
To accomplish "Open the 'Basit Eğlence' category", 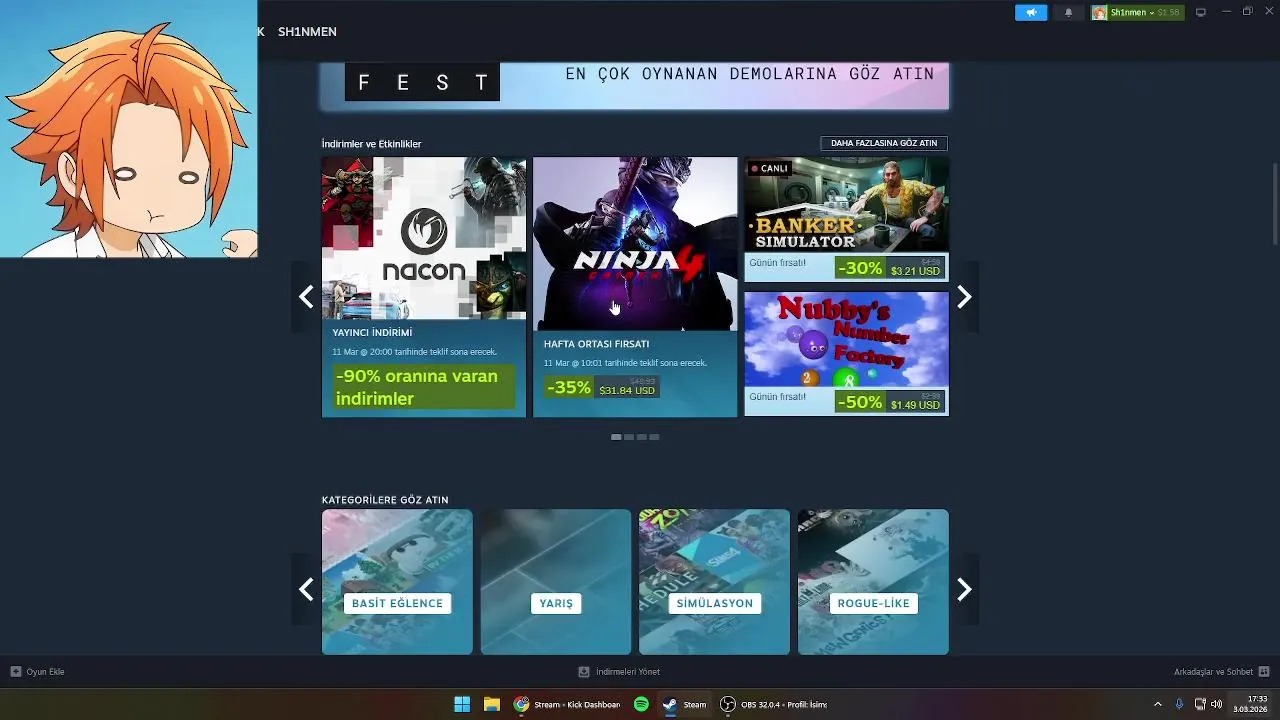I will 397,582.
